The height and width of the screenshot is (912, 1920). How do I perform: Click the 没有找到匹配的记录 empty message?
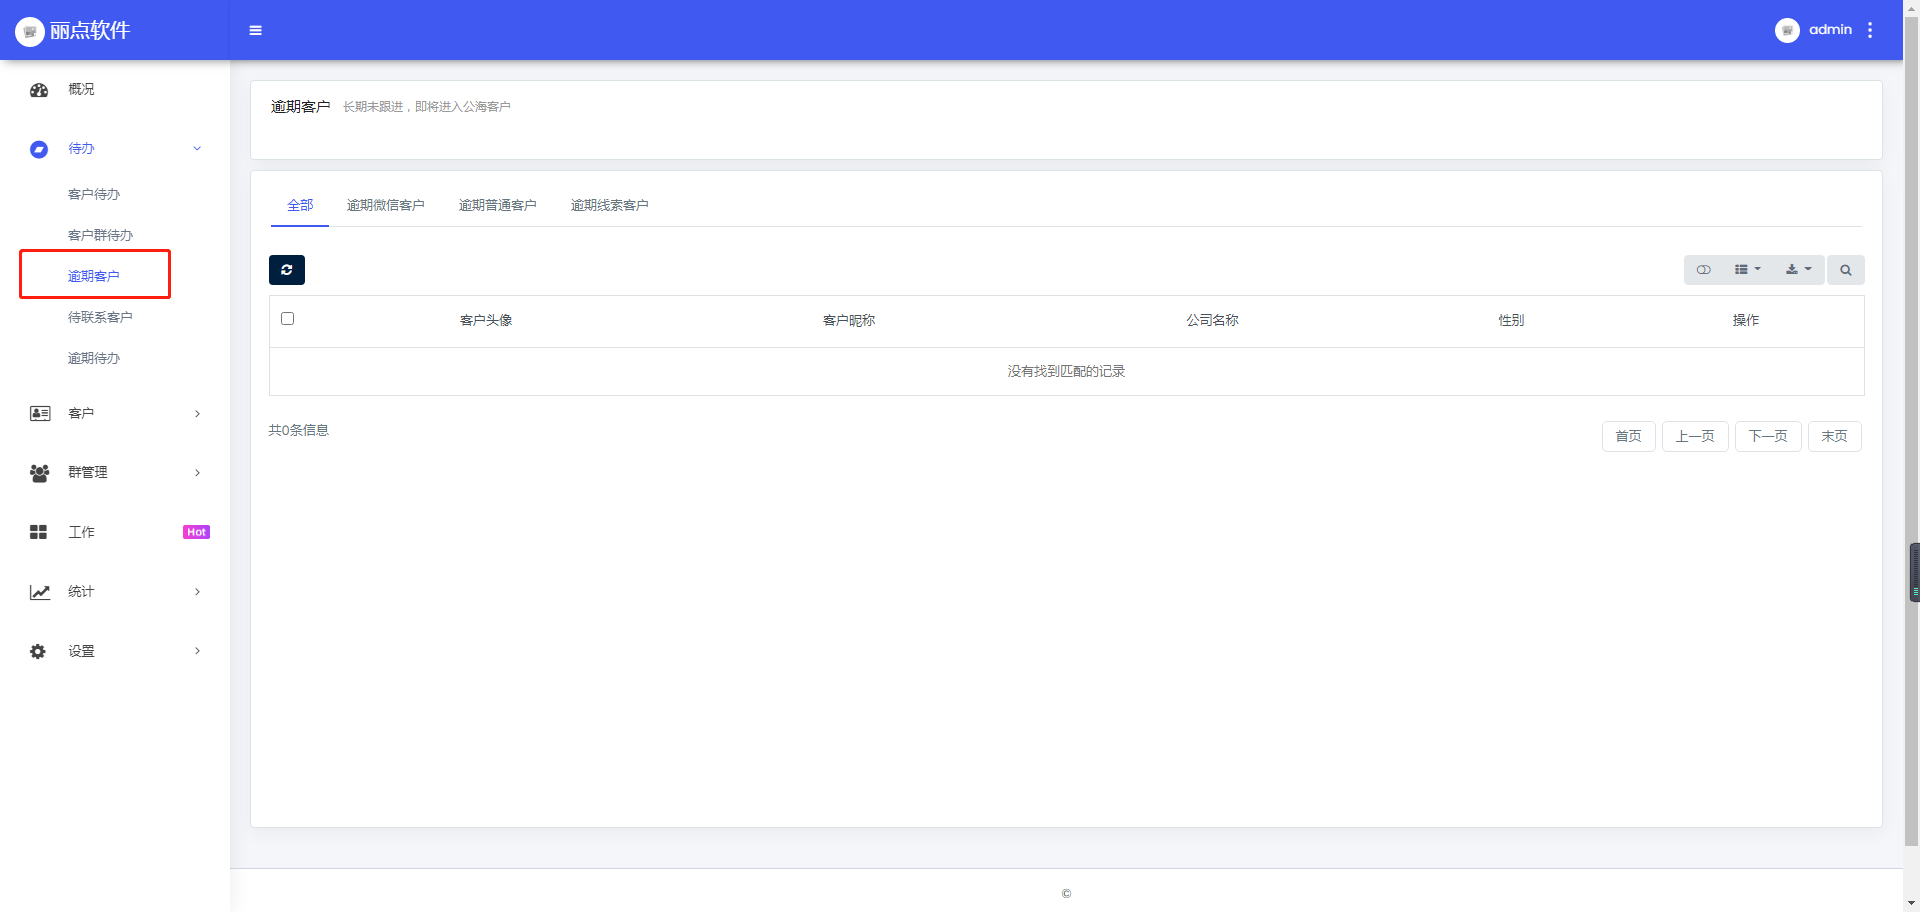click(x=1066, y=371)
